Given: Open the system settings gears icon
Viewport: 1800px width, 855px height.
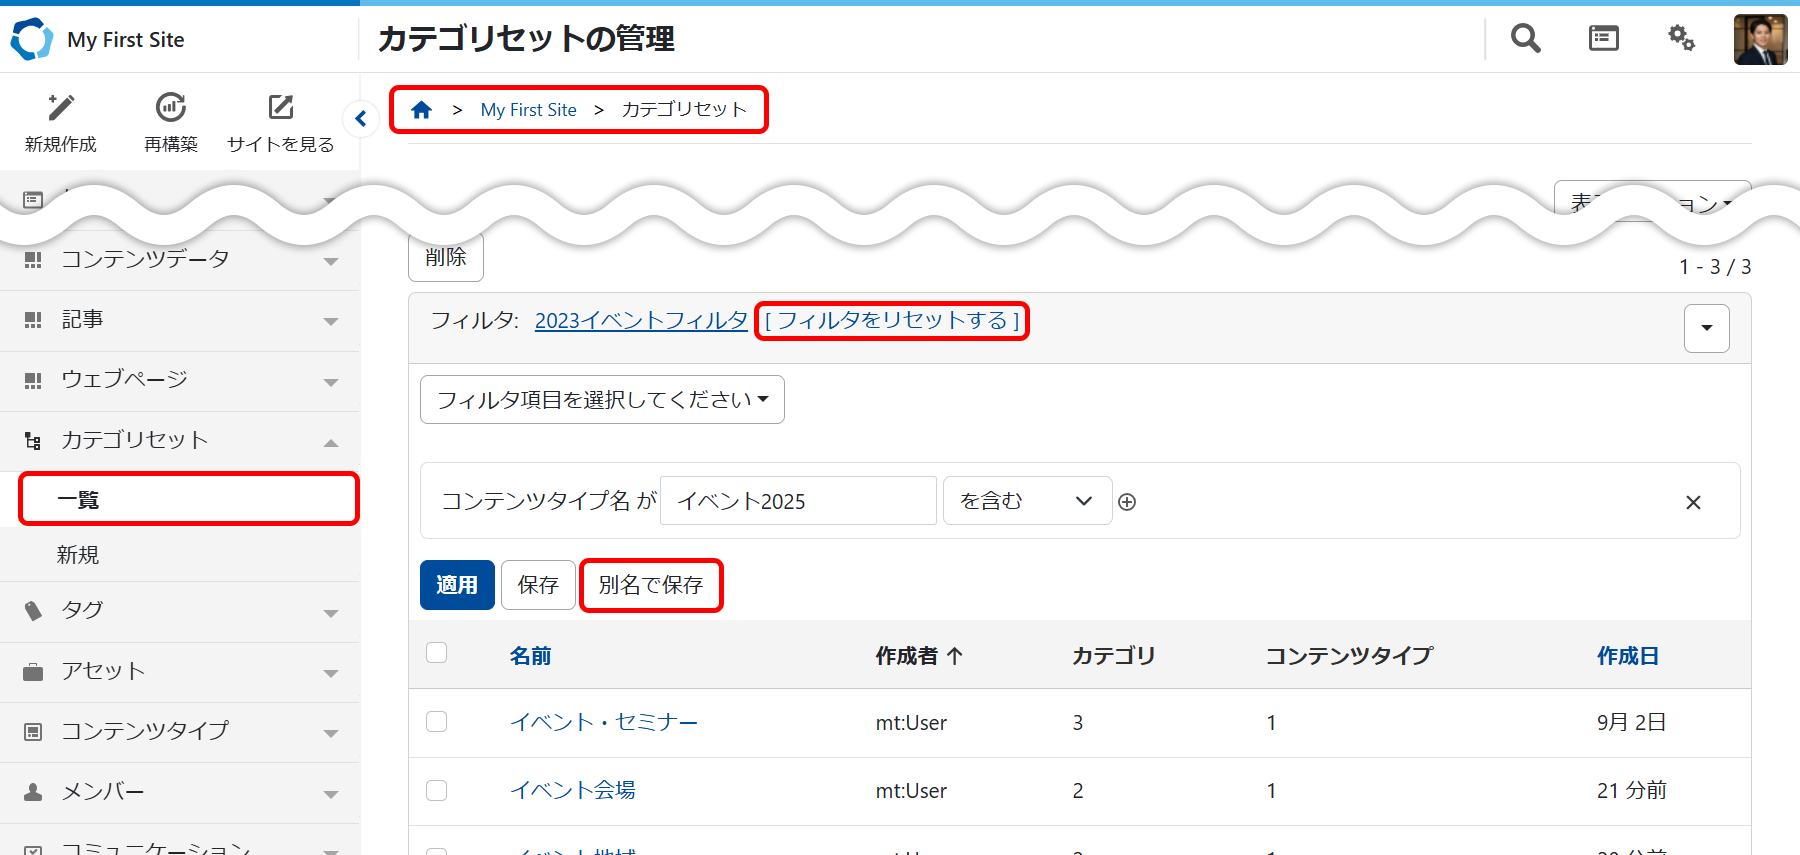Looking at the screenshot, I should pyautogui.click(x=1681, y=39).
